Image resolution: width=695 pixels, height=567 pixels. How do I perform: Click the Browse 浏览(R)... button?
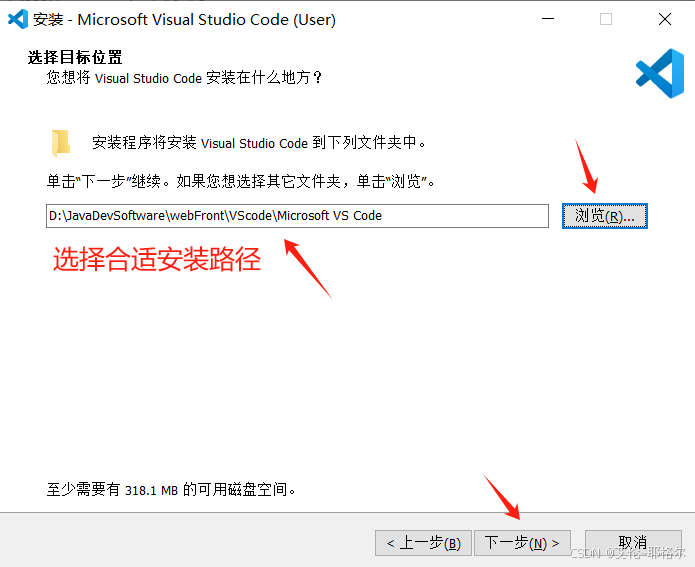pyautogui.click(x=605, y=216)
